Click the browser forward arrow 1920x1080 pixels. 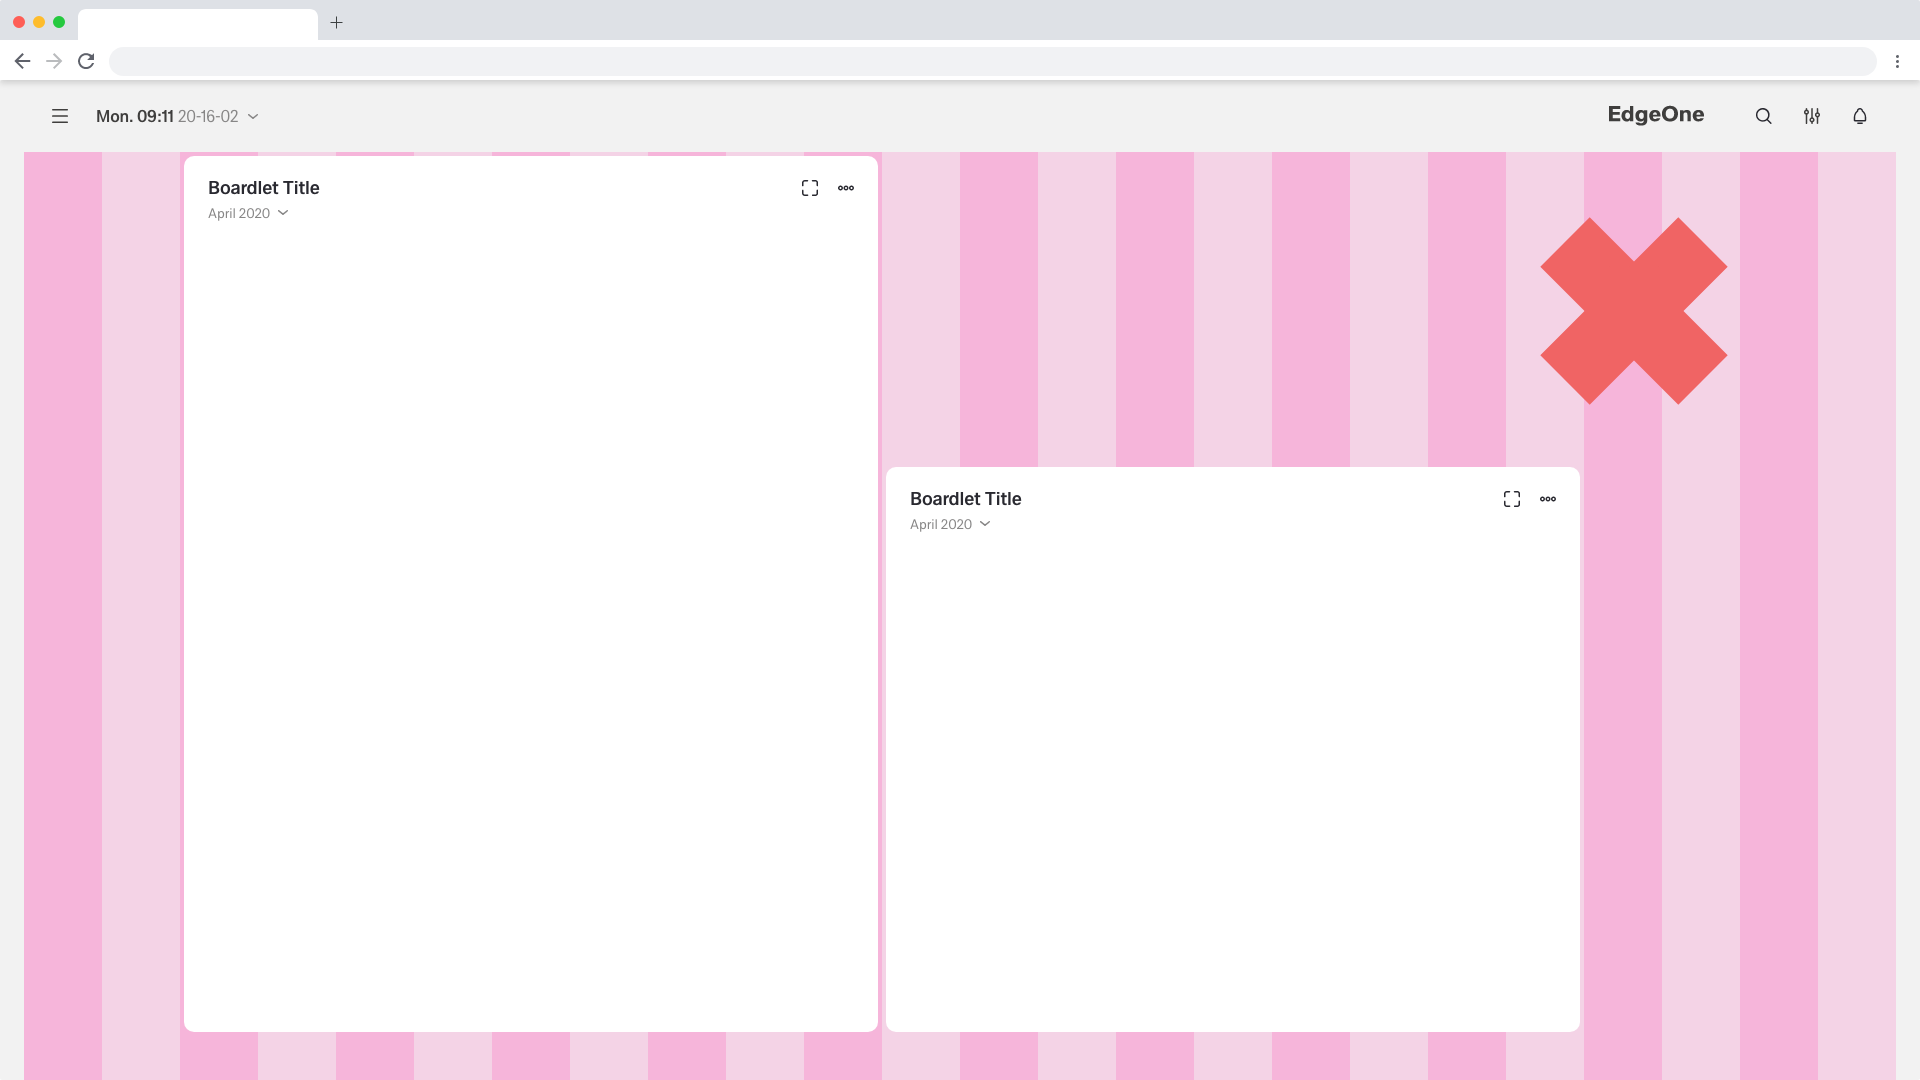[x=54, y=61]
